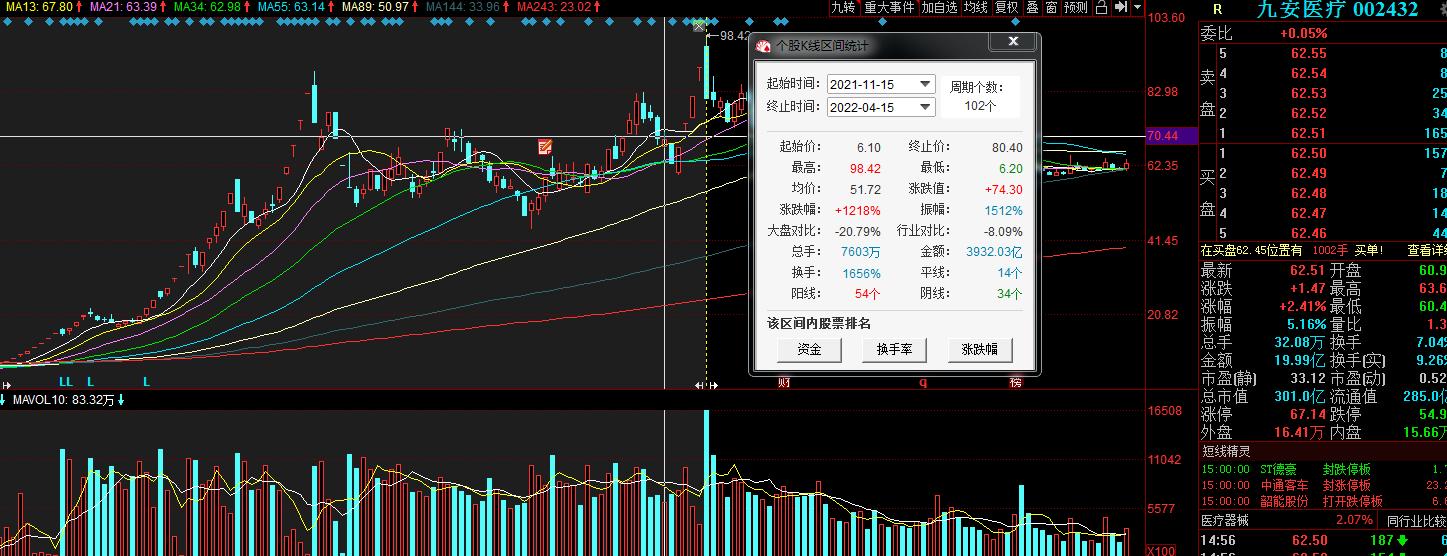Click the MA21 indicator label
1447x556 pixels.
tap(124, 7)
